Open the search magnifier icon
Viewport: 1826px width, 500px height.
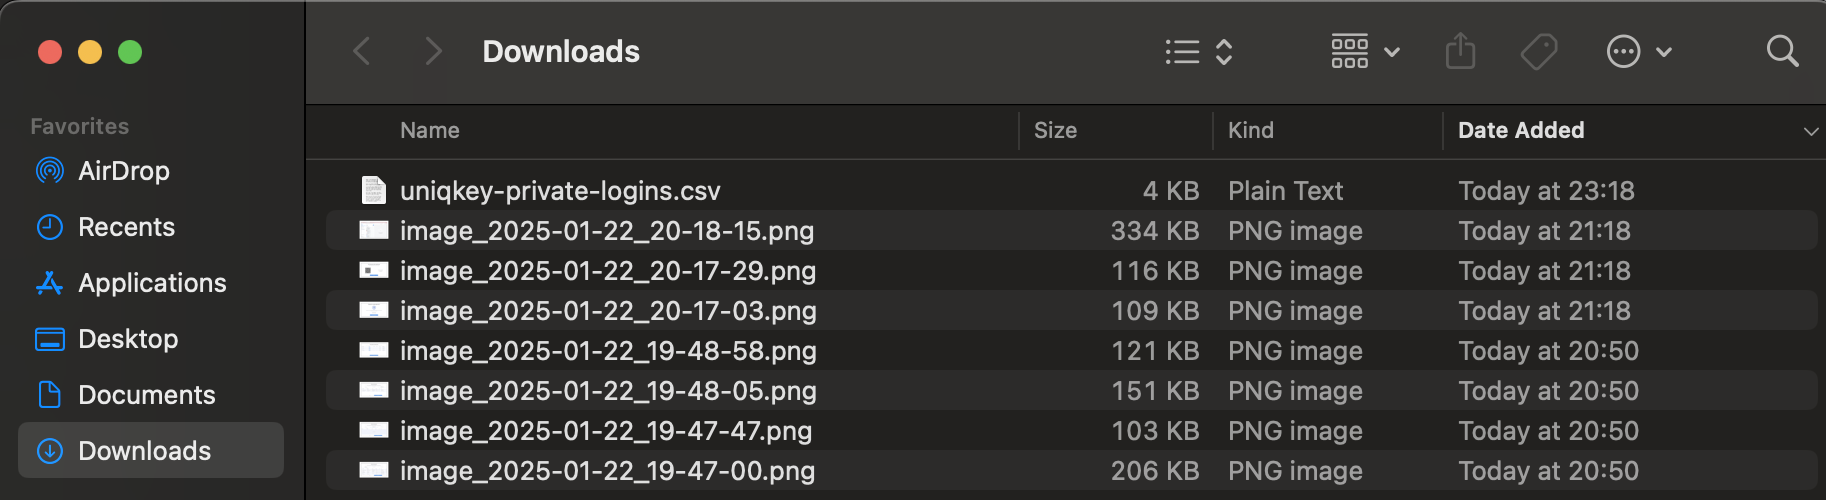[1782, 51]
